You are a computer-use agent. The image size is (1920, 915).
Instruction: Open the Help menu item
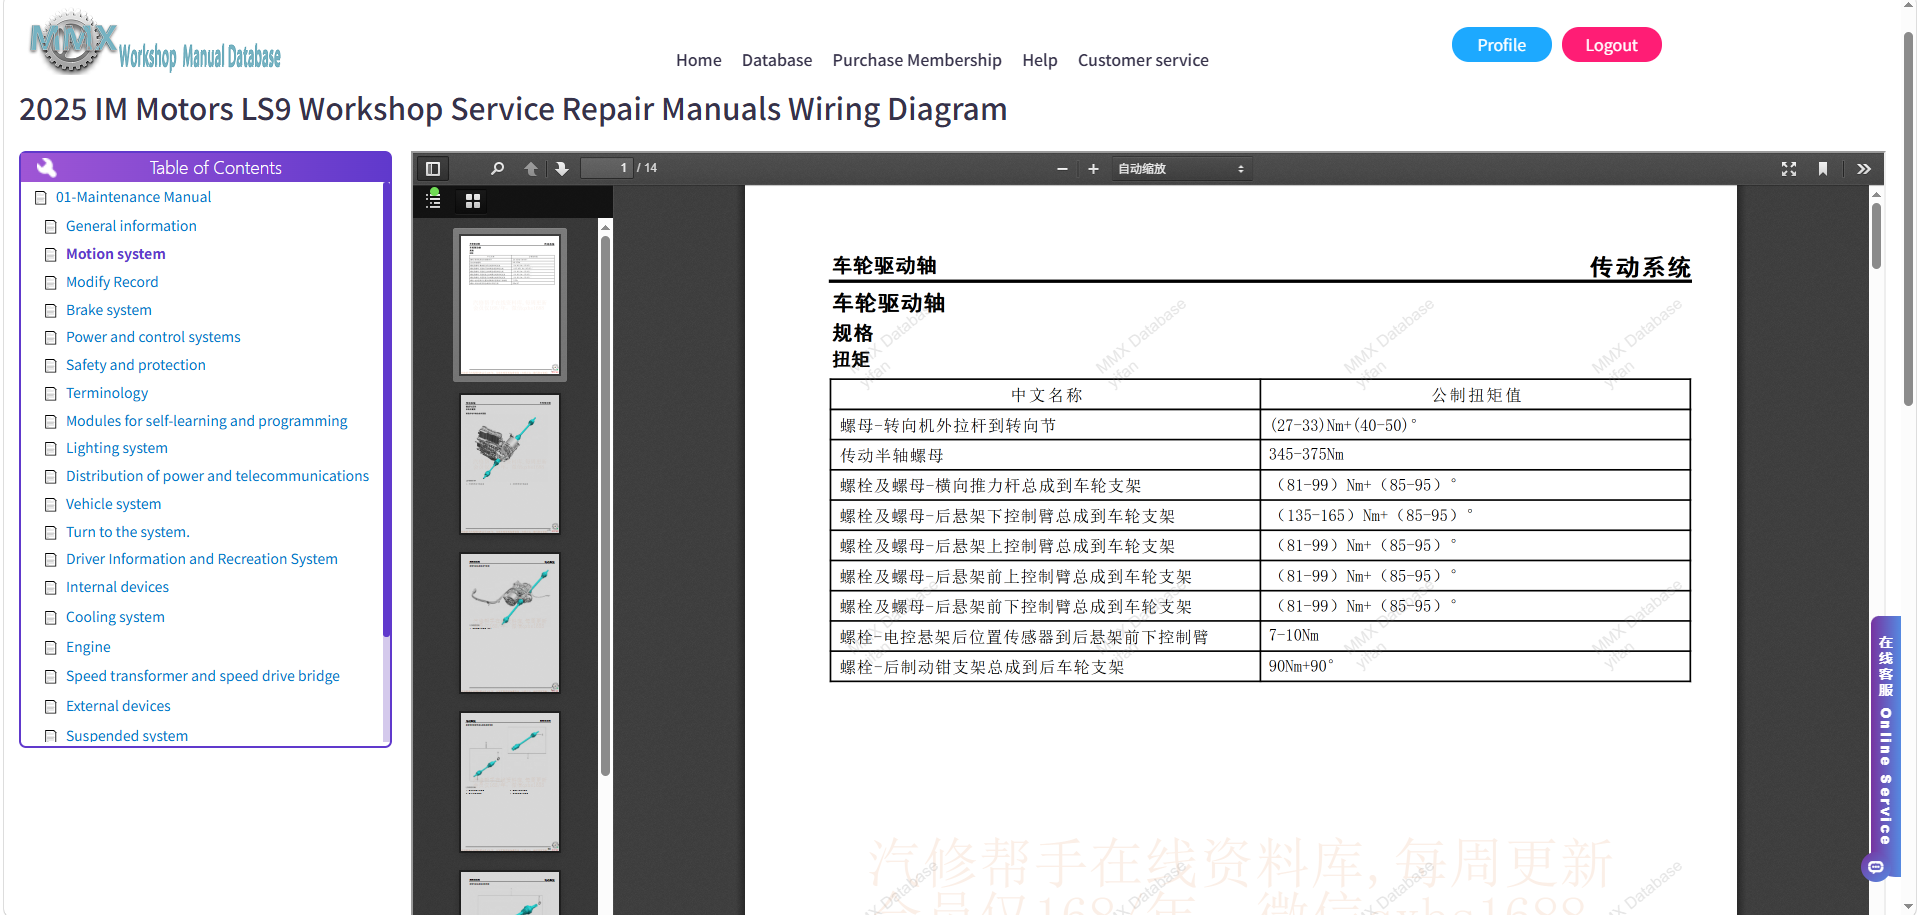pos(1040,60)
